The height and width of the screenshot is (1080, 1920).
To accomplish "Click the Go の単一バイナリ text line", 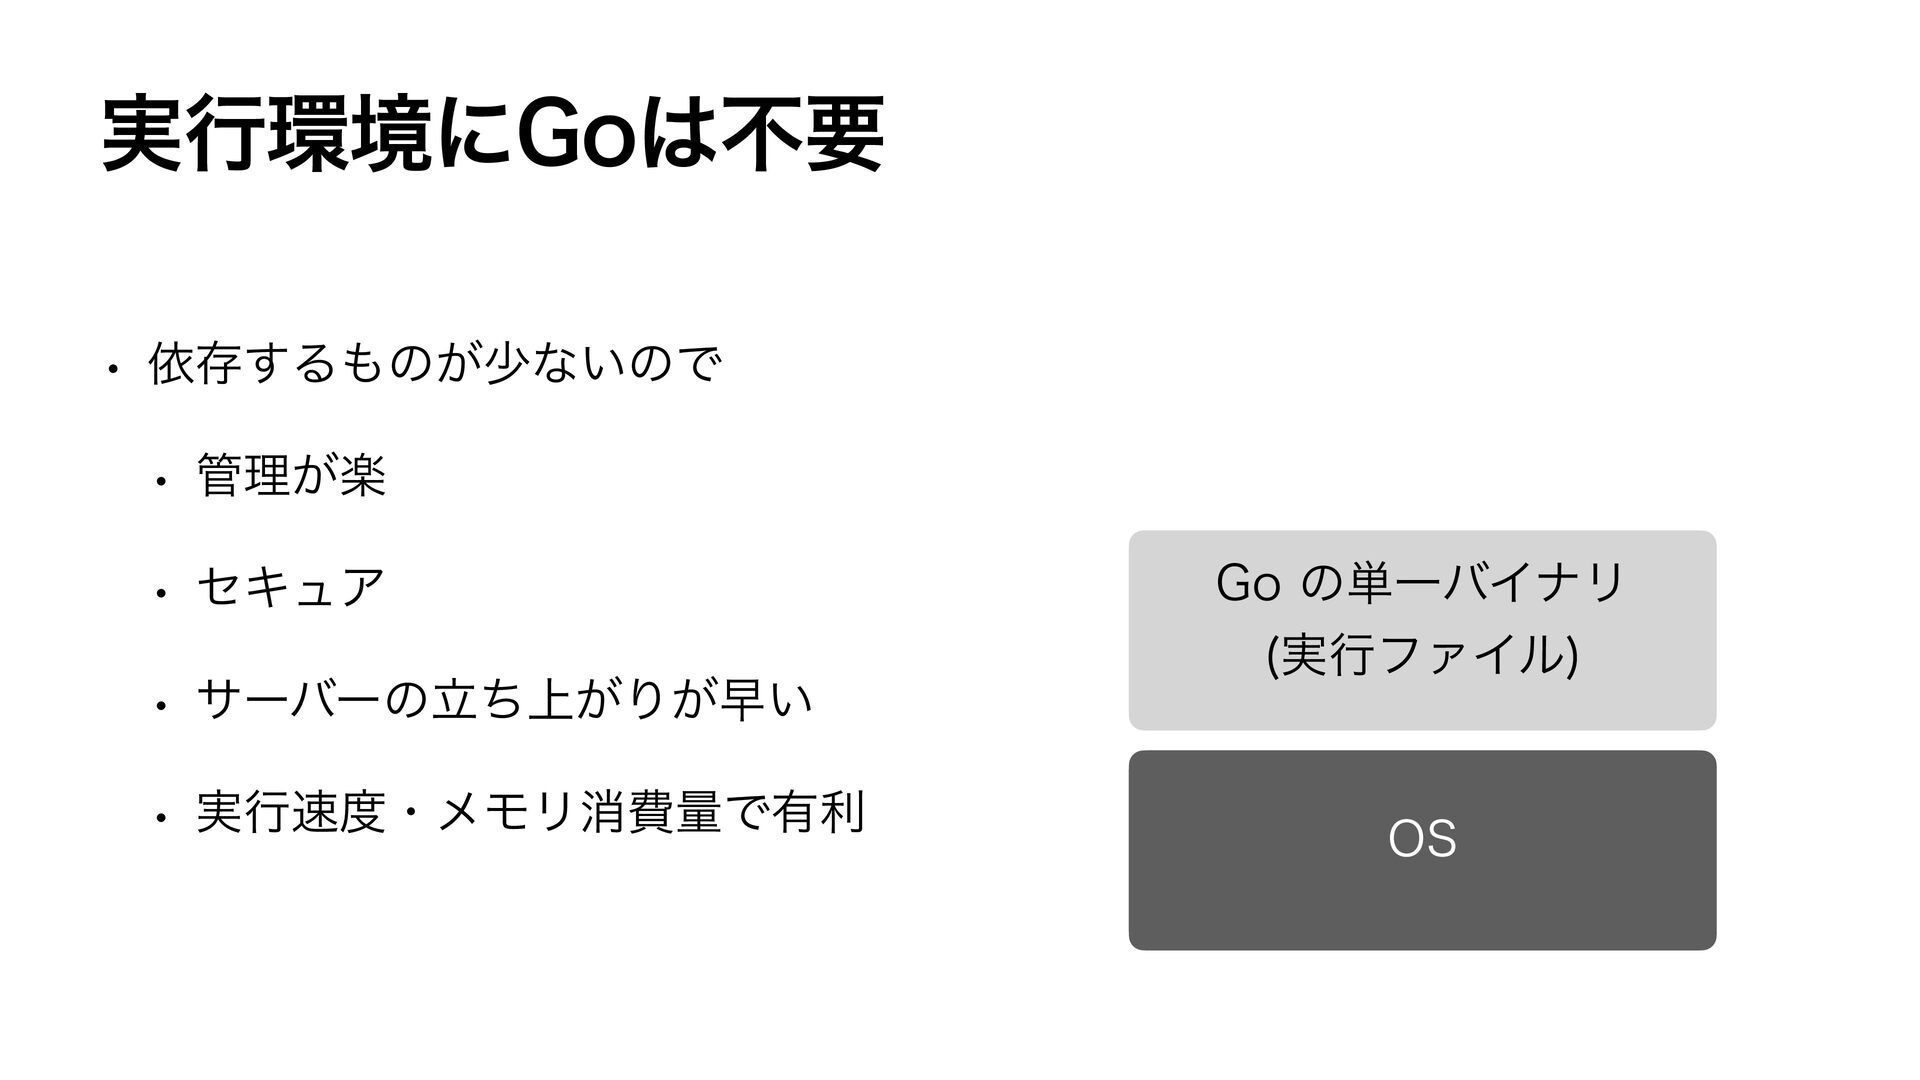I will 1422,582.
